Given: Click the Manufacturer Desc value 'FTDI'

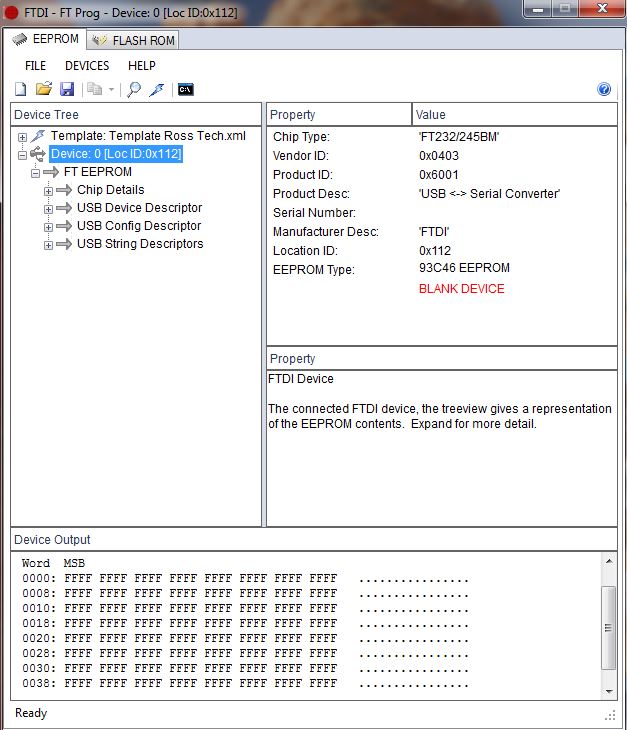Looking at the screenshot, I should pyautogui.click(x=434, y=232).
